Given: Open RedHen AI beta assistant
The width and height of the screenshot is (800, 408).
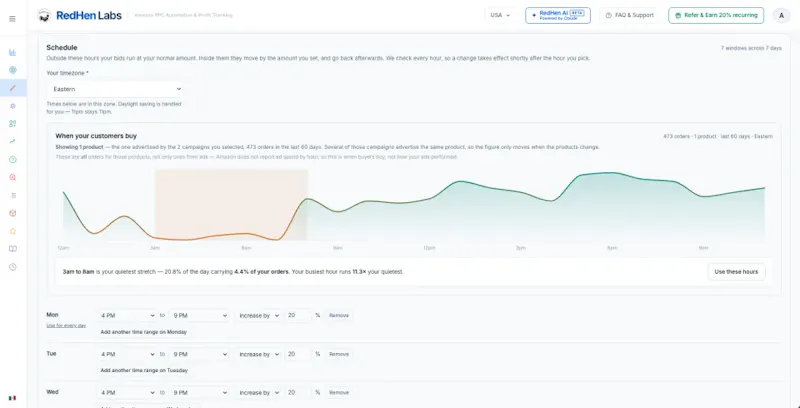Looking at the screenshot, I should click(x=558, y=15).
